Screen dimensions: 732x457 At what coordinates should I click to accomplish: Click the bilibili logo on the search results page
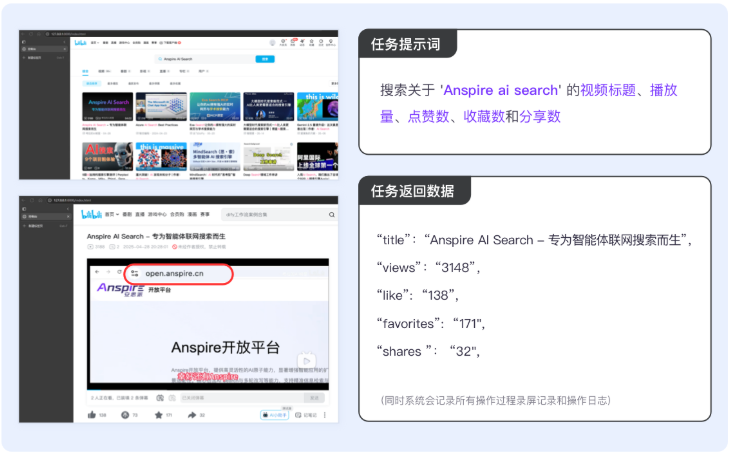tap(80, 43)
